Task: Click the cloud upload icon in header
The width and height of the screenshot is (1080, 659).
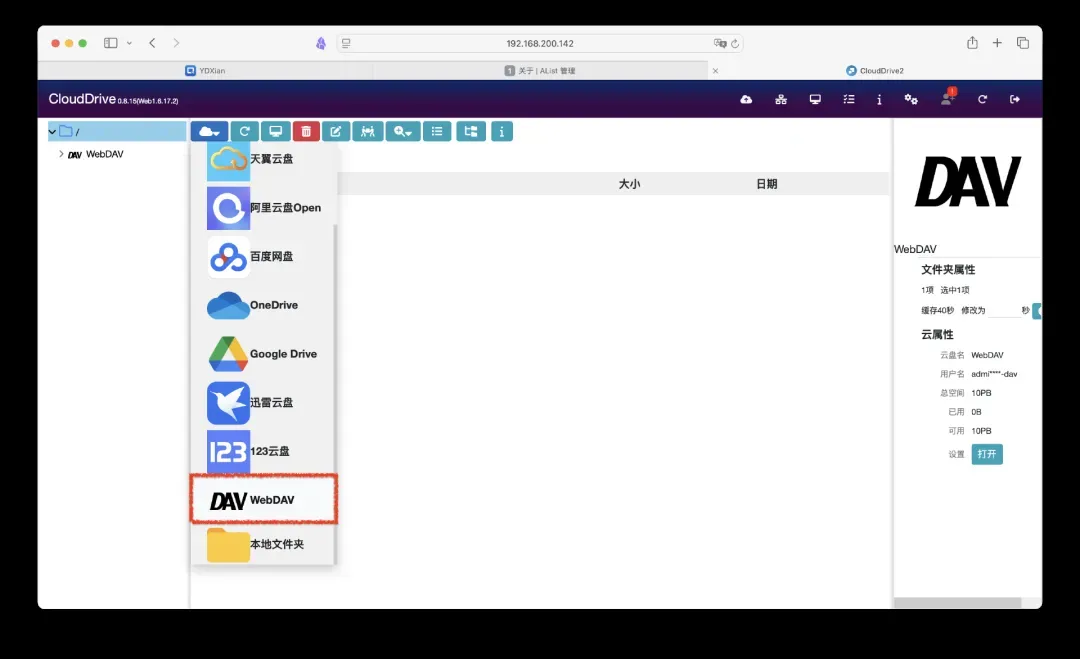Action: coord(746,99)
